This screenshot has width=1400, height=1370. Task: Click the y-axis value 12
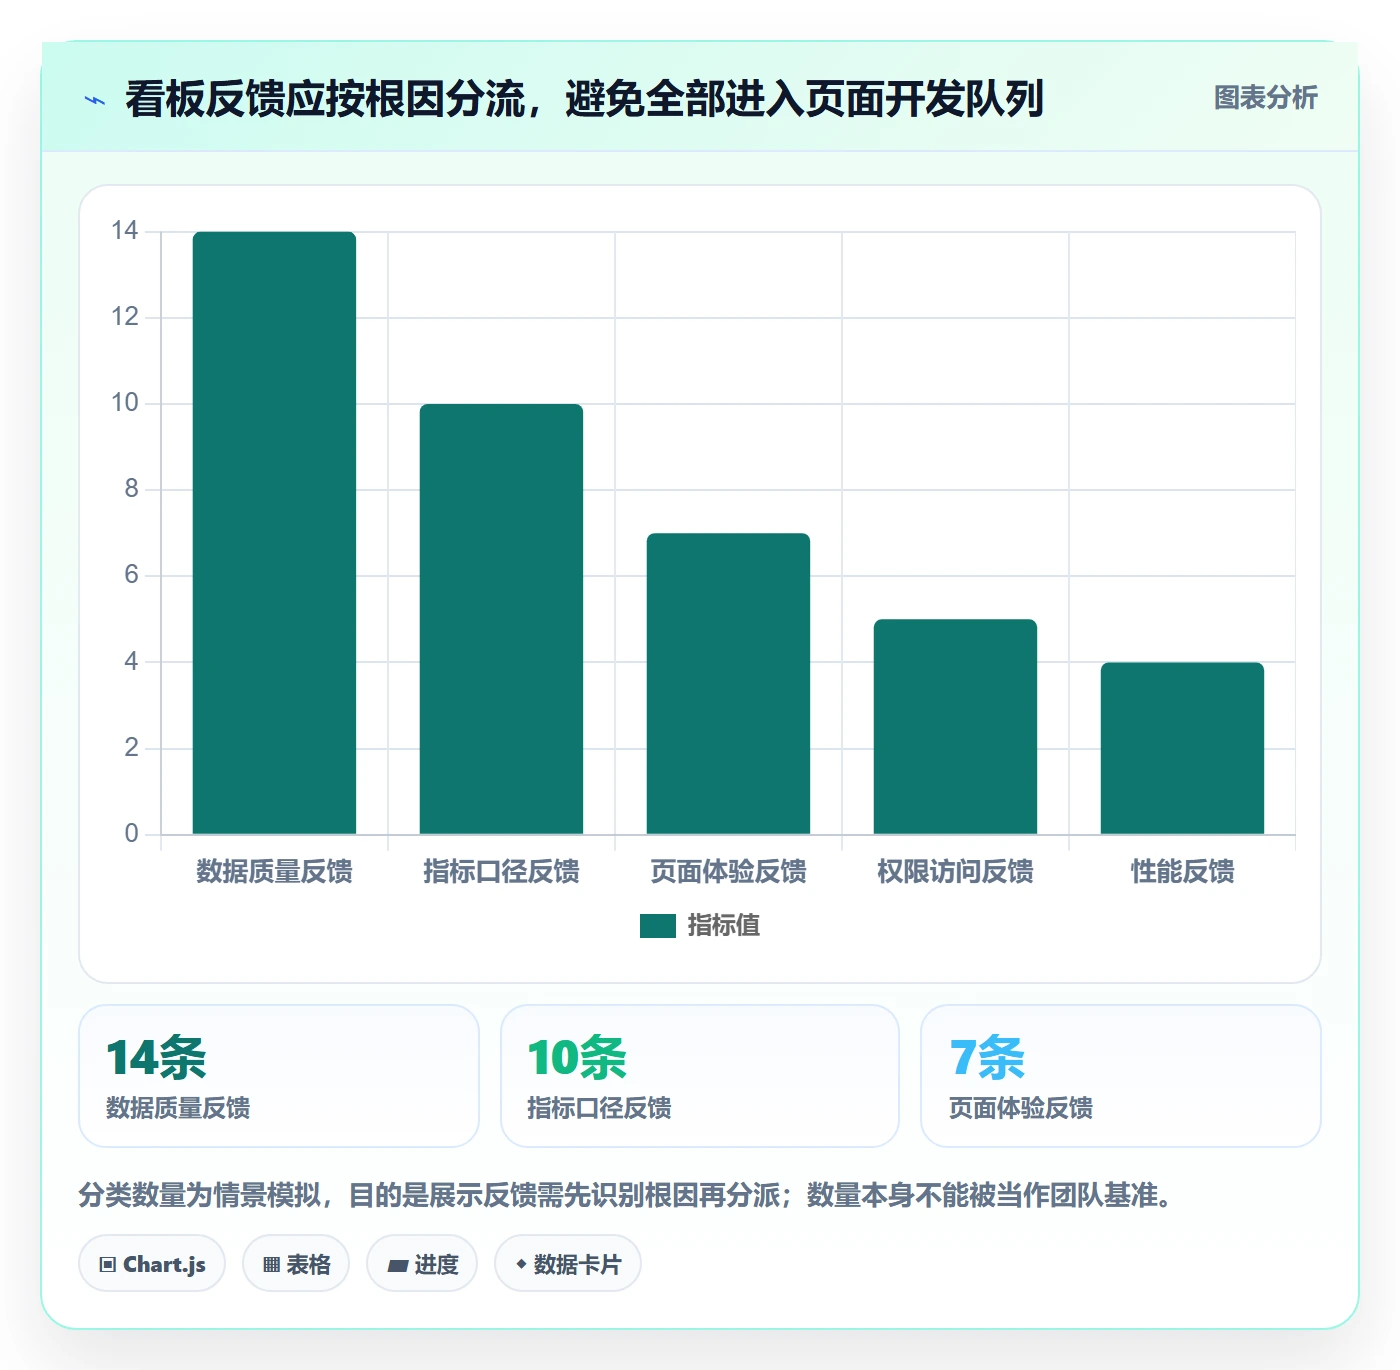125,317
